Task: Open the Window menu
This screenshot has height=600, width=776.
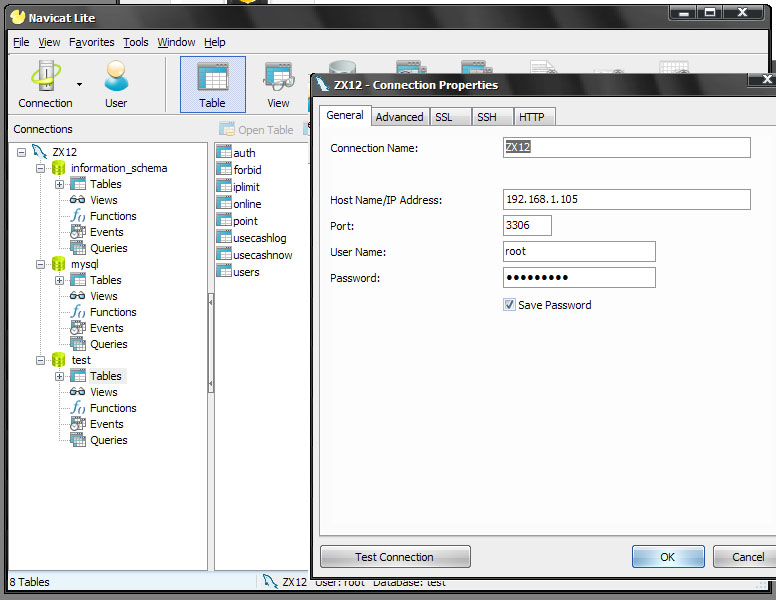Action: tap(176, 43)
